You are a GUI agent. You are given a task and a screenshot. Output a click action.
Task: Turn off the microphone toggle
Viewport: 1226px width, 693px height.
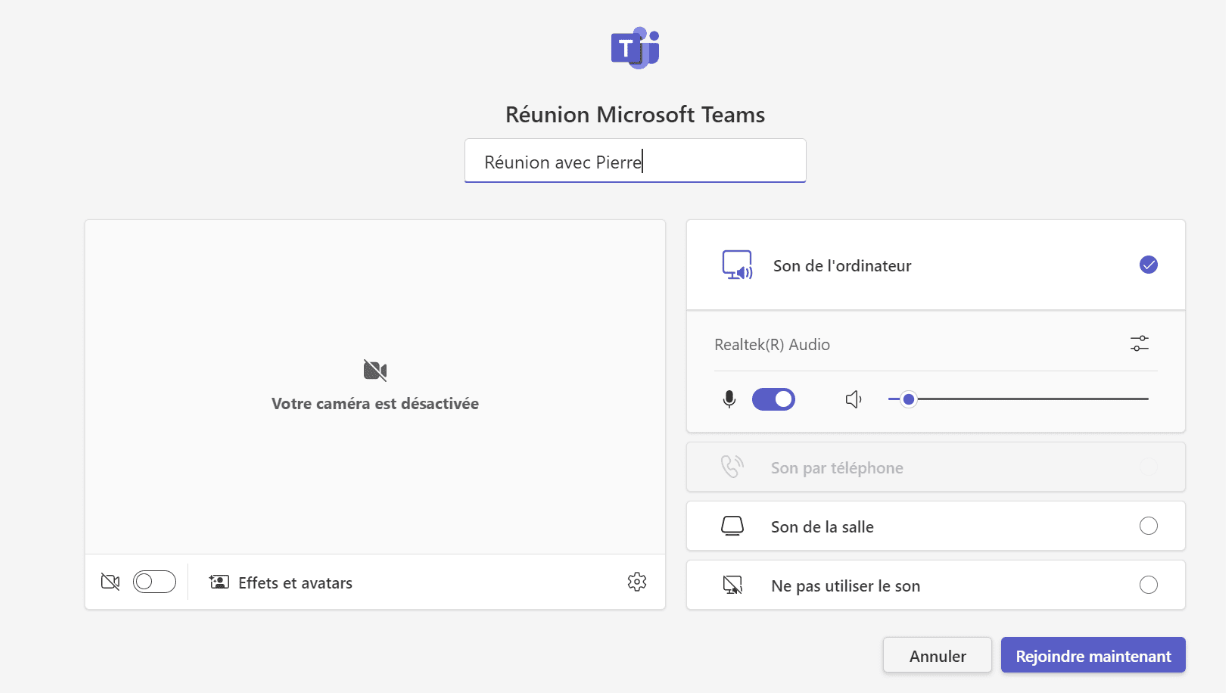pyautogui.click(x=773, y=400)
